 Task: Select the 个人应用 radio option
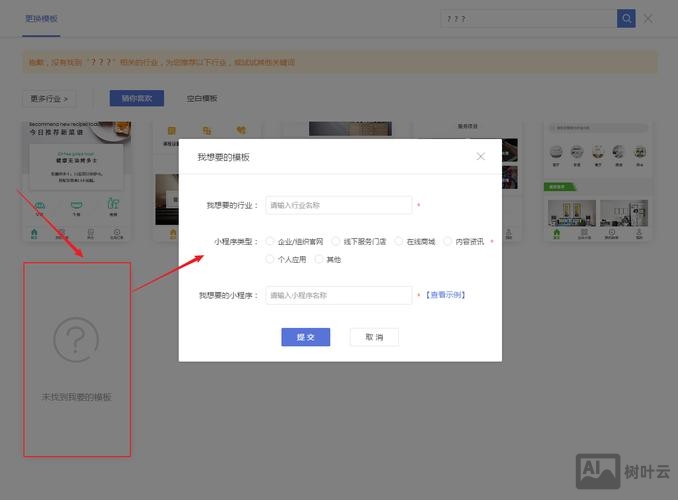(x=270, y=259)
